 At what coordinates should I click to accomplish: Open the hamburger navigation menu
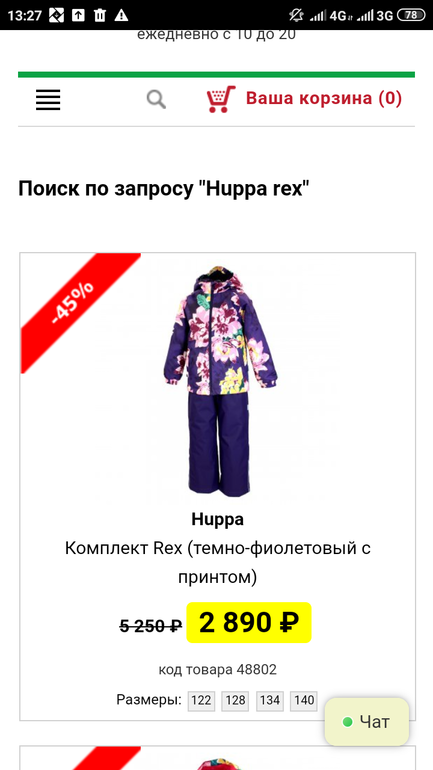48,100
